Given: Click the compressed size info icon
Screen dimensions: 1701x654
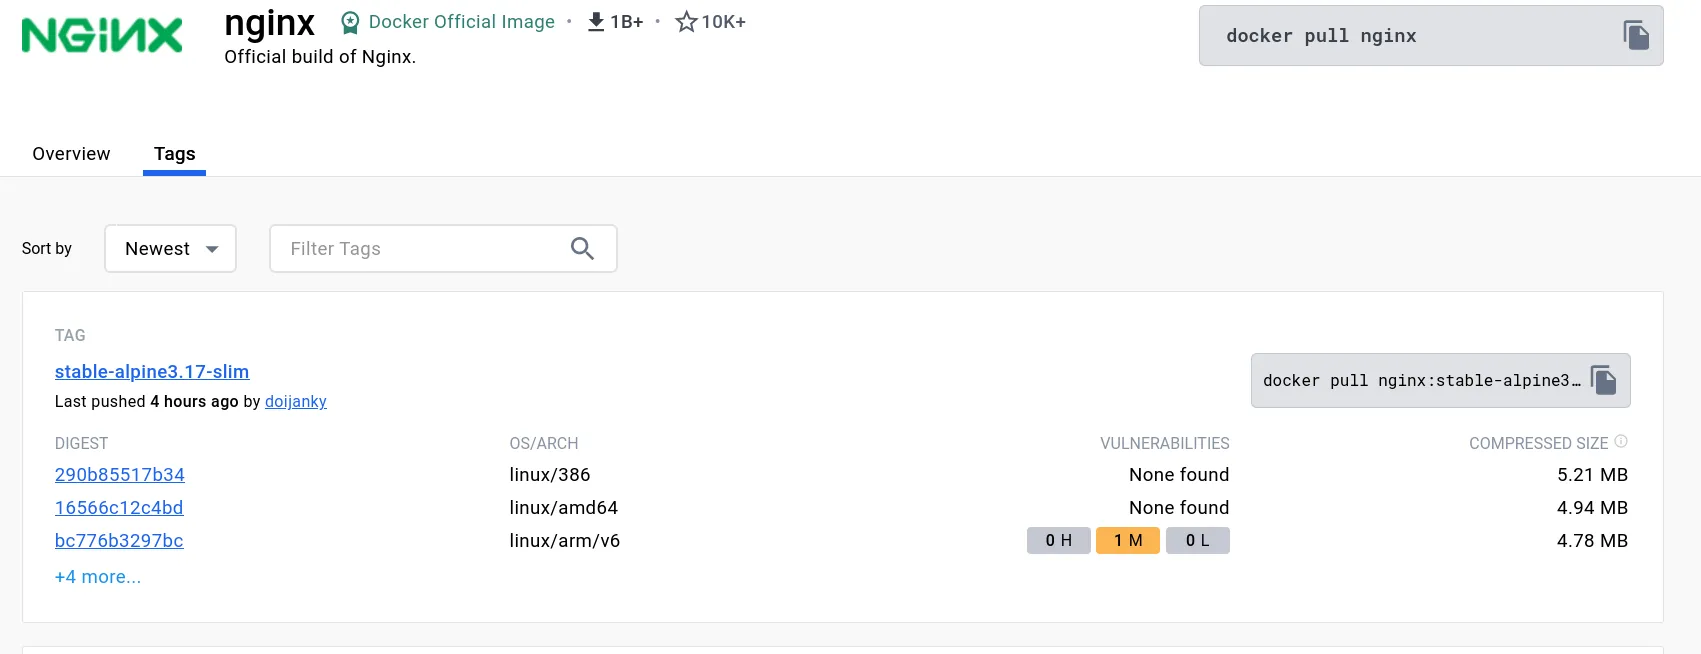Looking at the screenshot, I should [x=1621, y=442].
